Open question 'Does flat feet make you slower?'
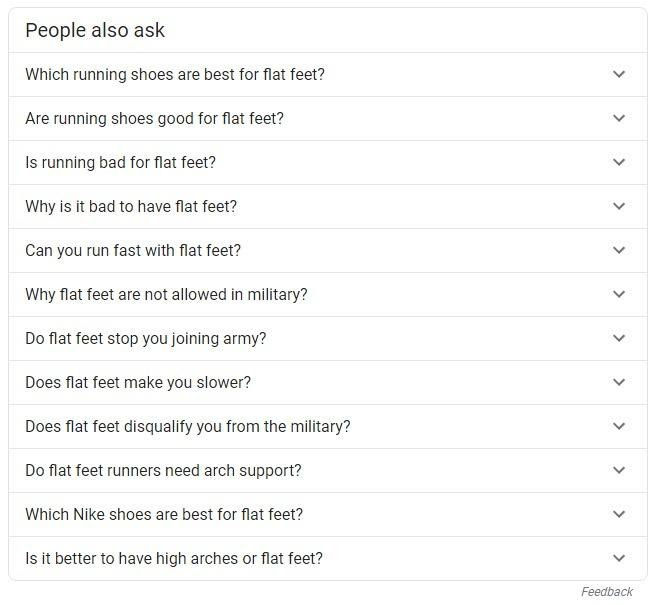 tap(138, 382)
